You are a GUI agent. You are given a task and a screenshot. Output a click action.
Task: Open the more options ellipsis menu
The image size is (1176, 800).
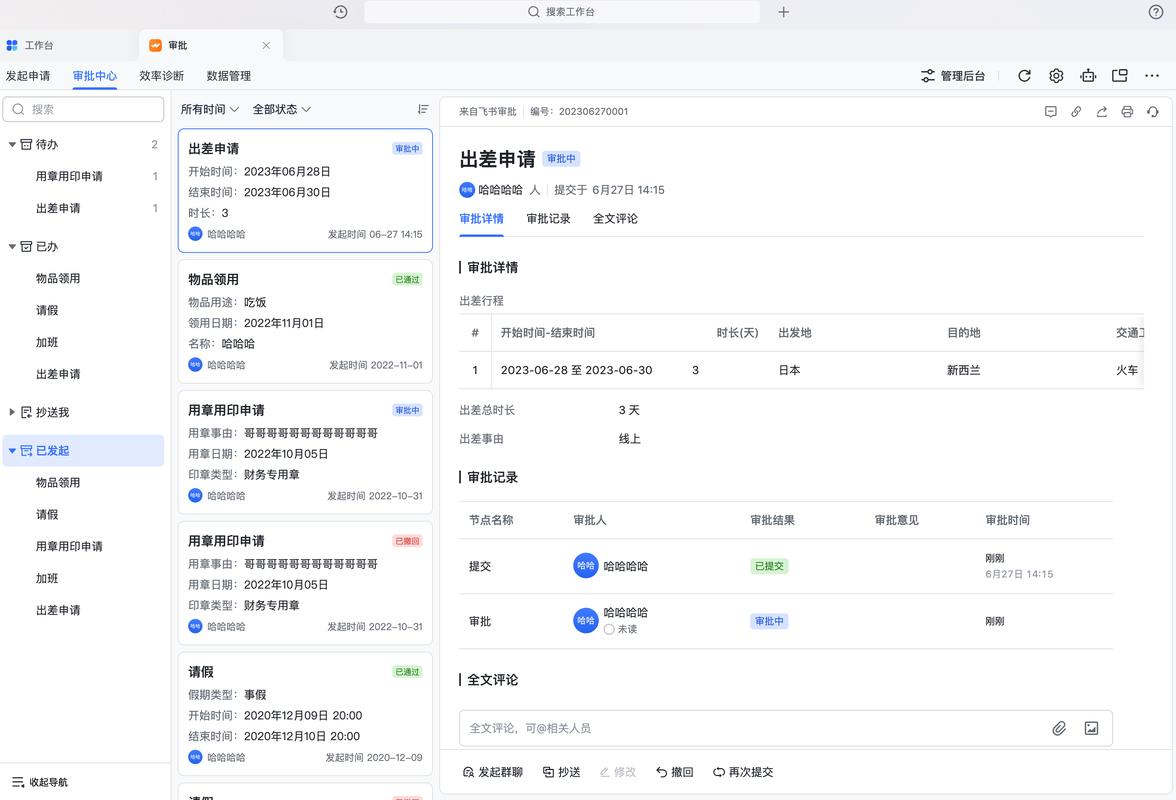coord(1152,76)
